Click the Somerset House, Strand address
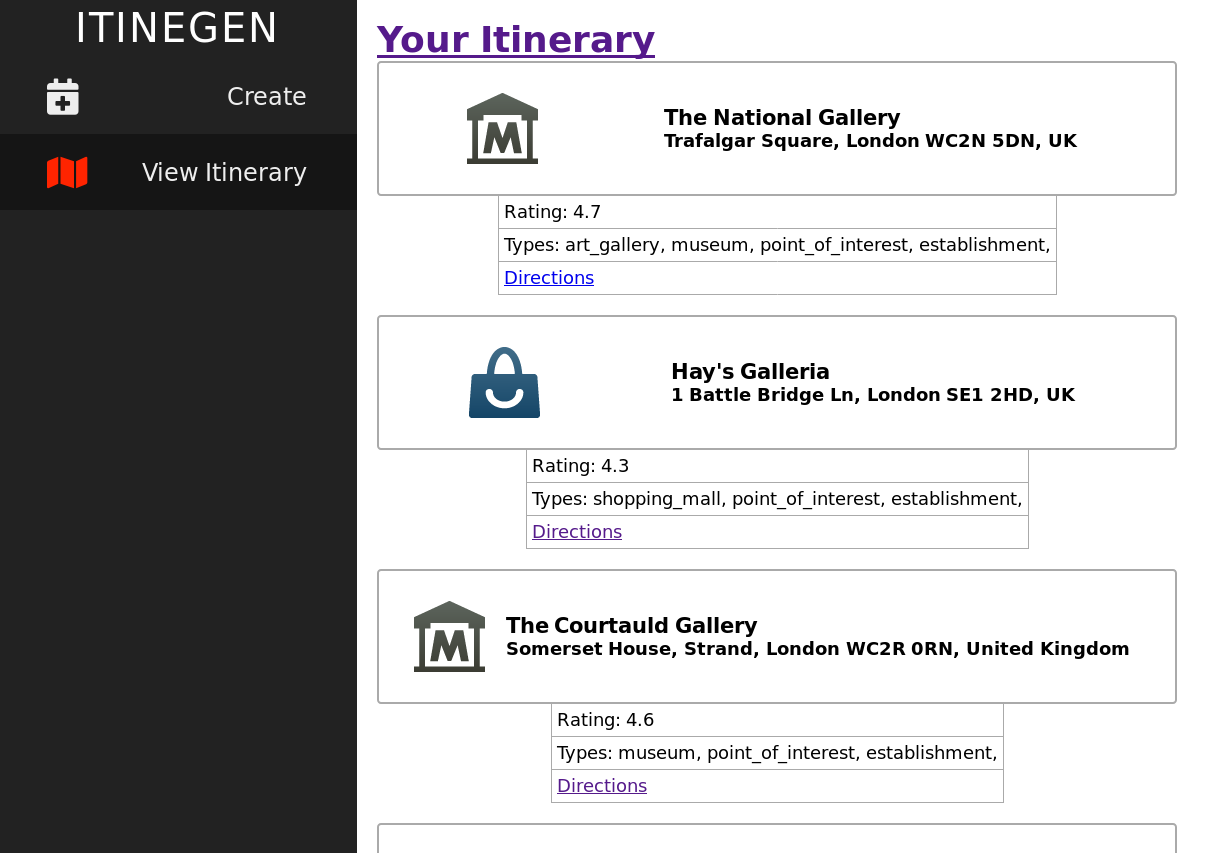1209x853 pixels. point(817,649)
